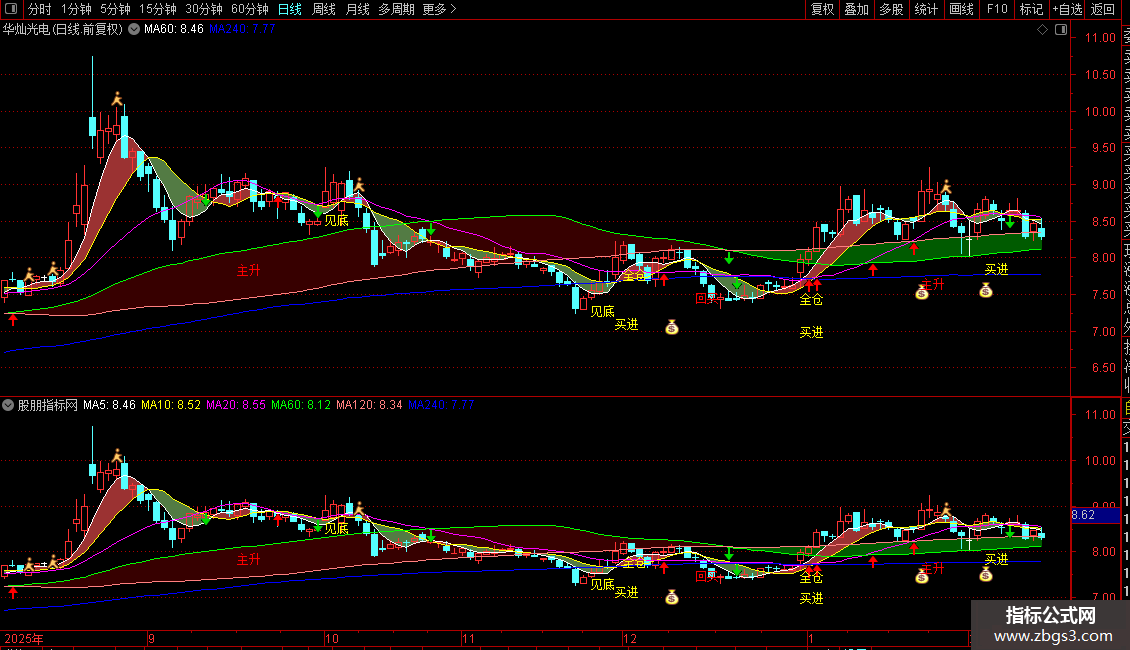Viewport: 1130px width, 650px height.
Task: Click the 标记 mark button
Action: 1031,9
